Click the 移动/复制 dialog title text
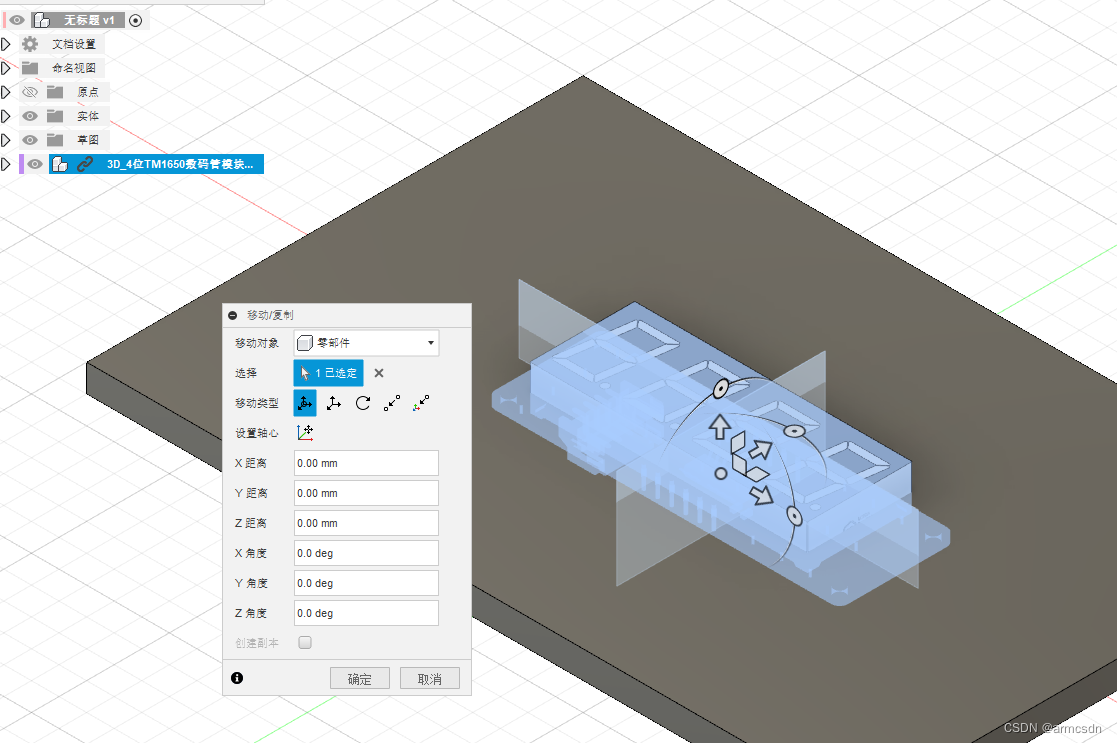Screen dimensions: 1117x743 pyautogui.click(x=270, y=315)
